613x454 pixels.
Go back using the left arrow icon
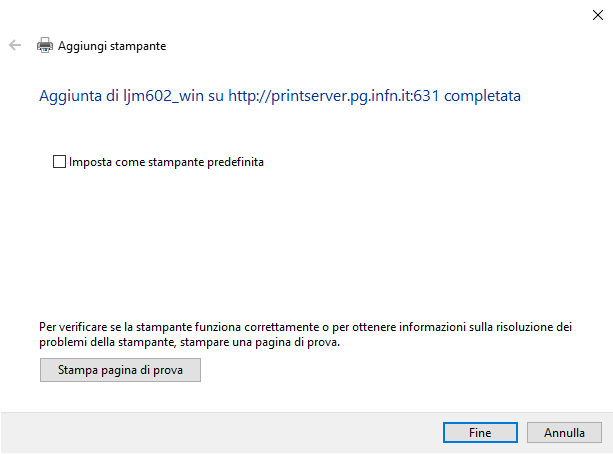(15, 45)
